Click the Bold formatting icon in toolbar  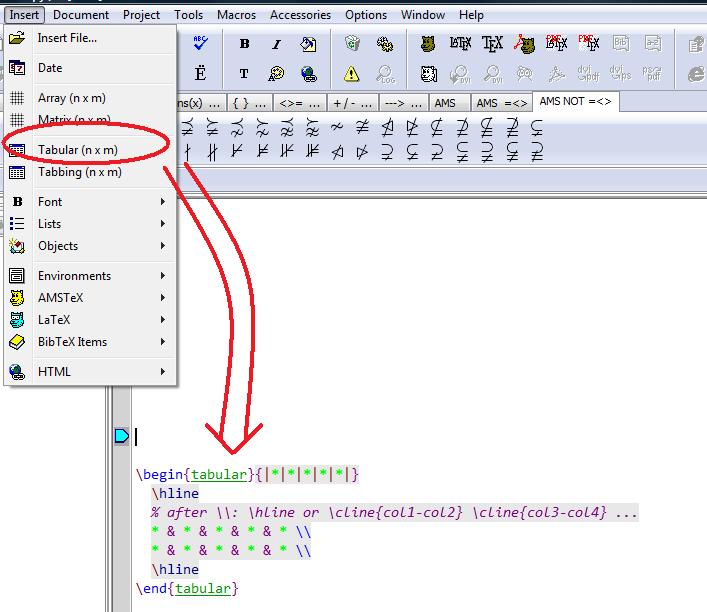click(x=244, y=44)
